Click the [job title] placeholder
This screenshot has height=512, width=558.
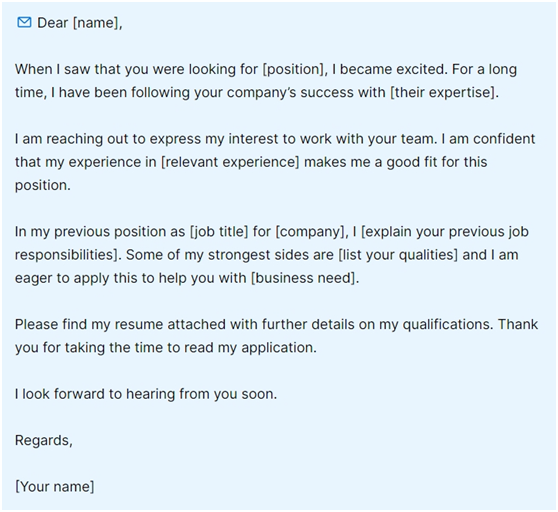coord(219,232)
